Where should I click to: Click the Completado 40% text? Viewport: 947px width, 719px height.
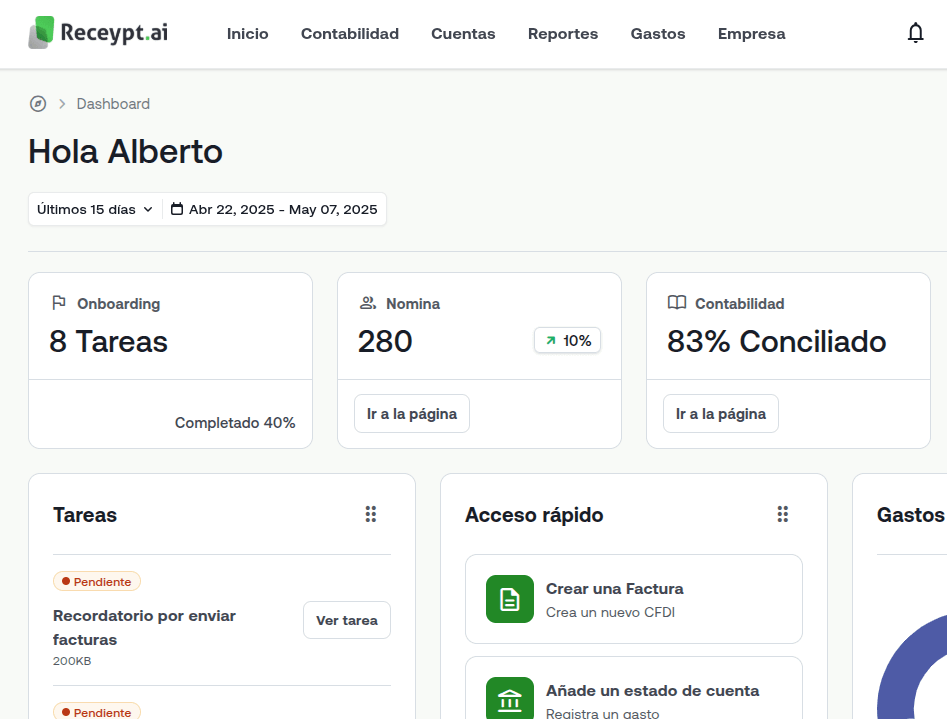coord(235,422)
